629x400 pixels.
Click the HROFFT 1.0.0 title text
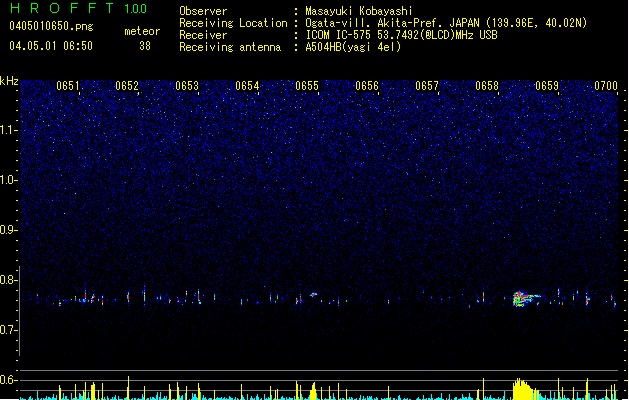[x=78, y=8]
